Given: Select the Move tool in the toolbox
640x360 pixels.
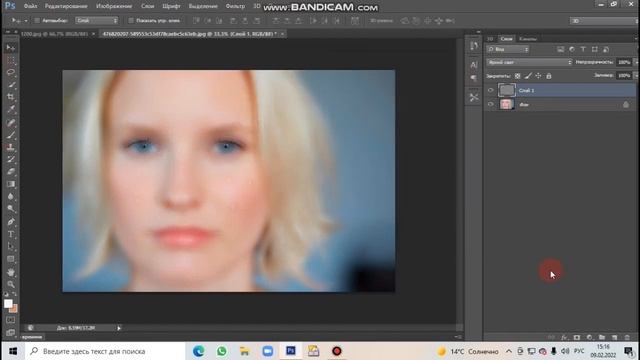Looking at the screenshot, I should coord(11,48).
